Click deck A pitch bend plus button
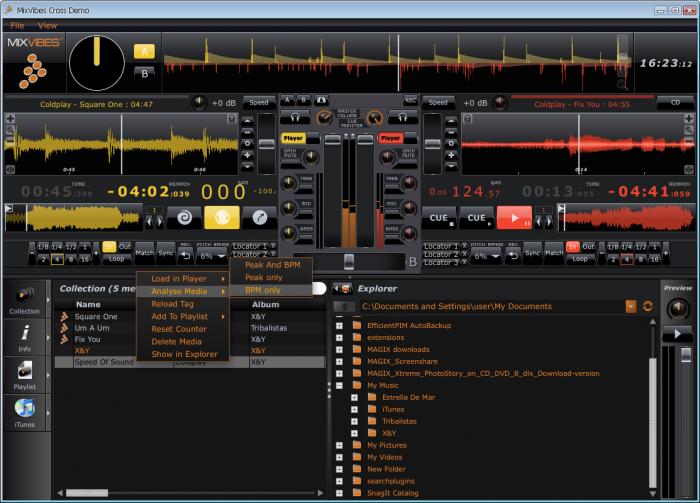 tap(247, 155)
